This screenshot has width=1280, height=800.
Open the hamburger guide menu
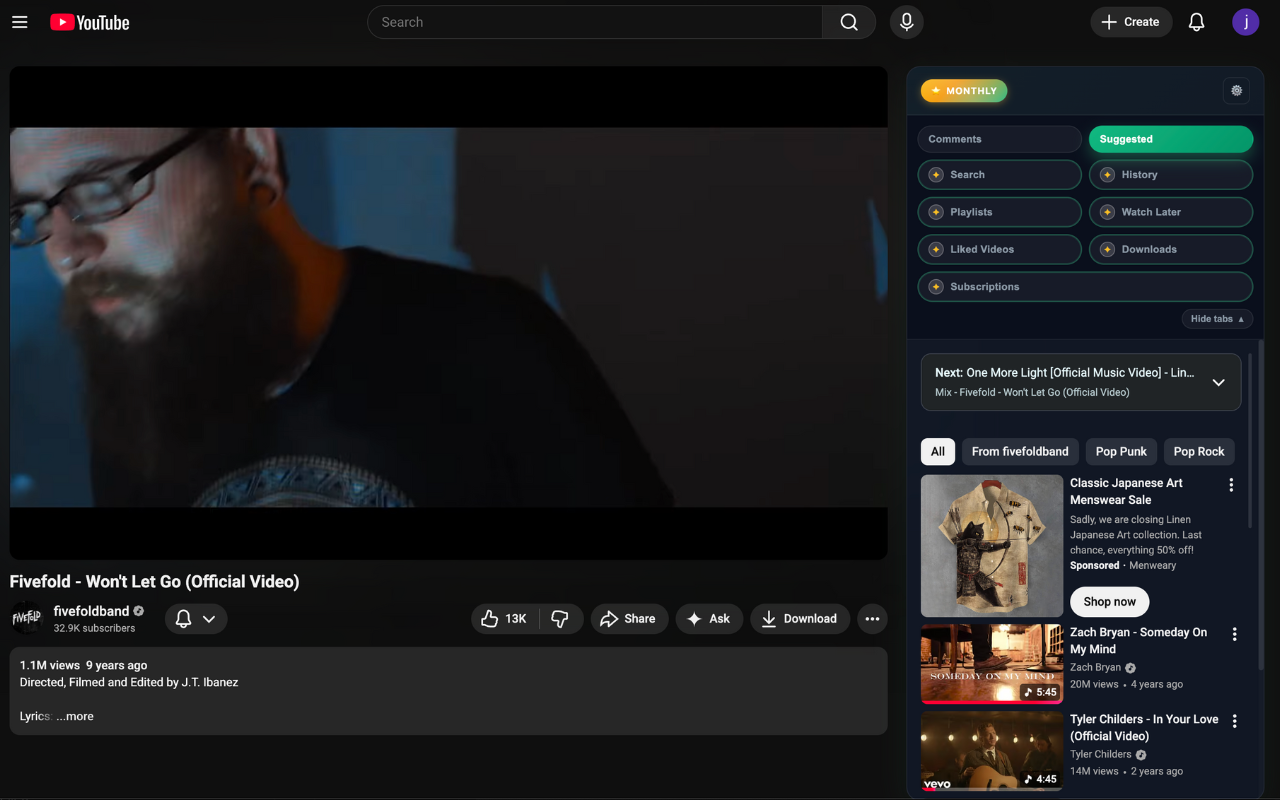click(19, 22)
